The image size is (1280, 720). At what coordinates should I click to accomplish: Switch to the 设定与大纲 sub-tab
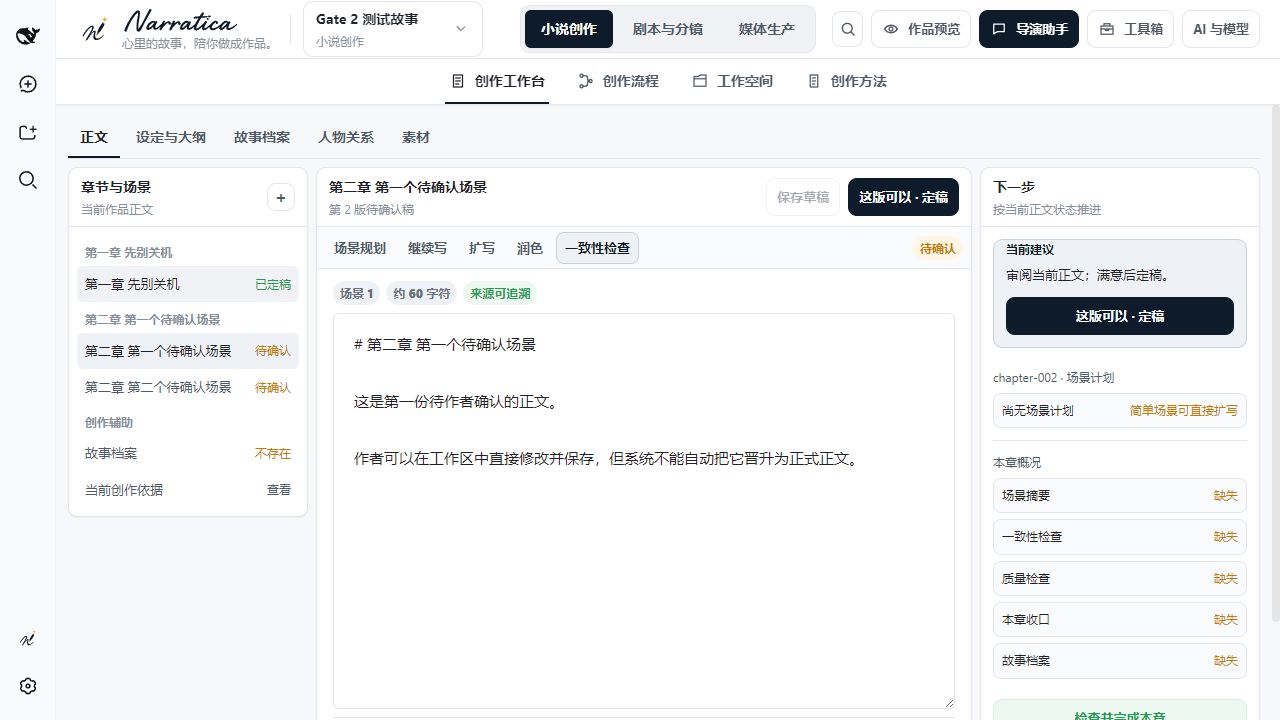171,137
